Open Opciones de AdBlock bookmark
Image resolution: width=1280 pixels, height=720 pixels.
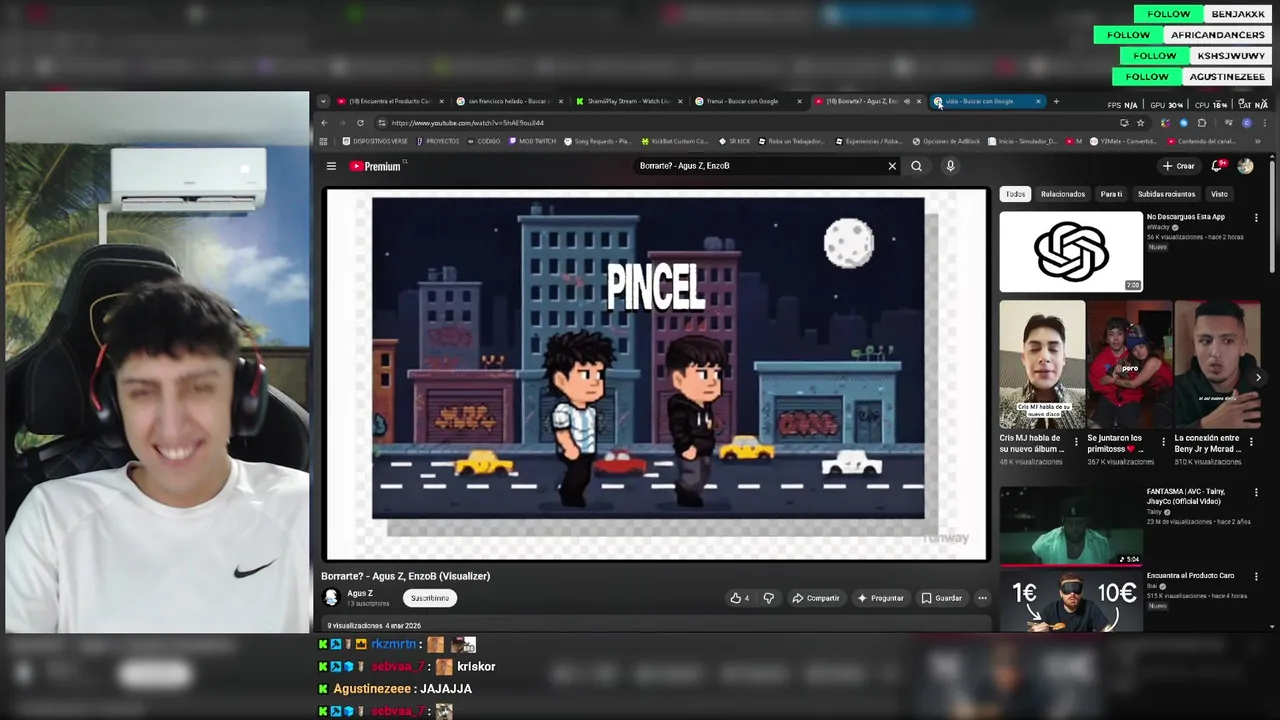point(946,141)
